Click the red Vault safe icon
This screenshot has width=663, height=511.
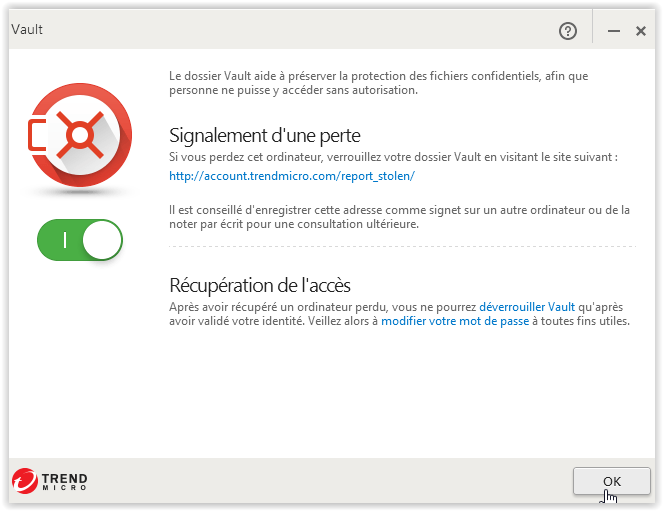(80, 135)
